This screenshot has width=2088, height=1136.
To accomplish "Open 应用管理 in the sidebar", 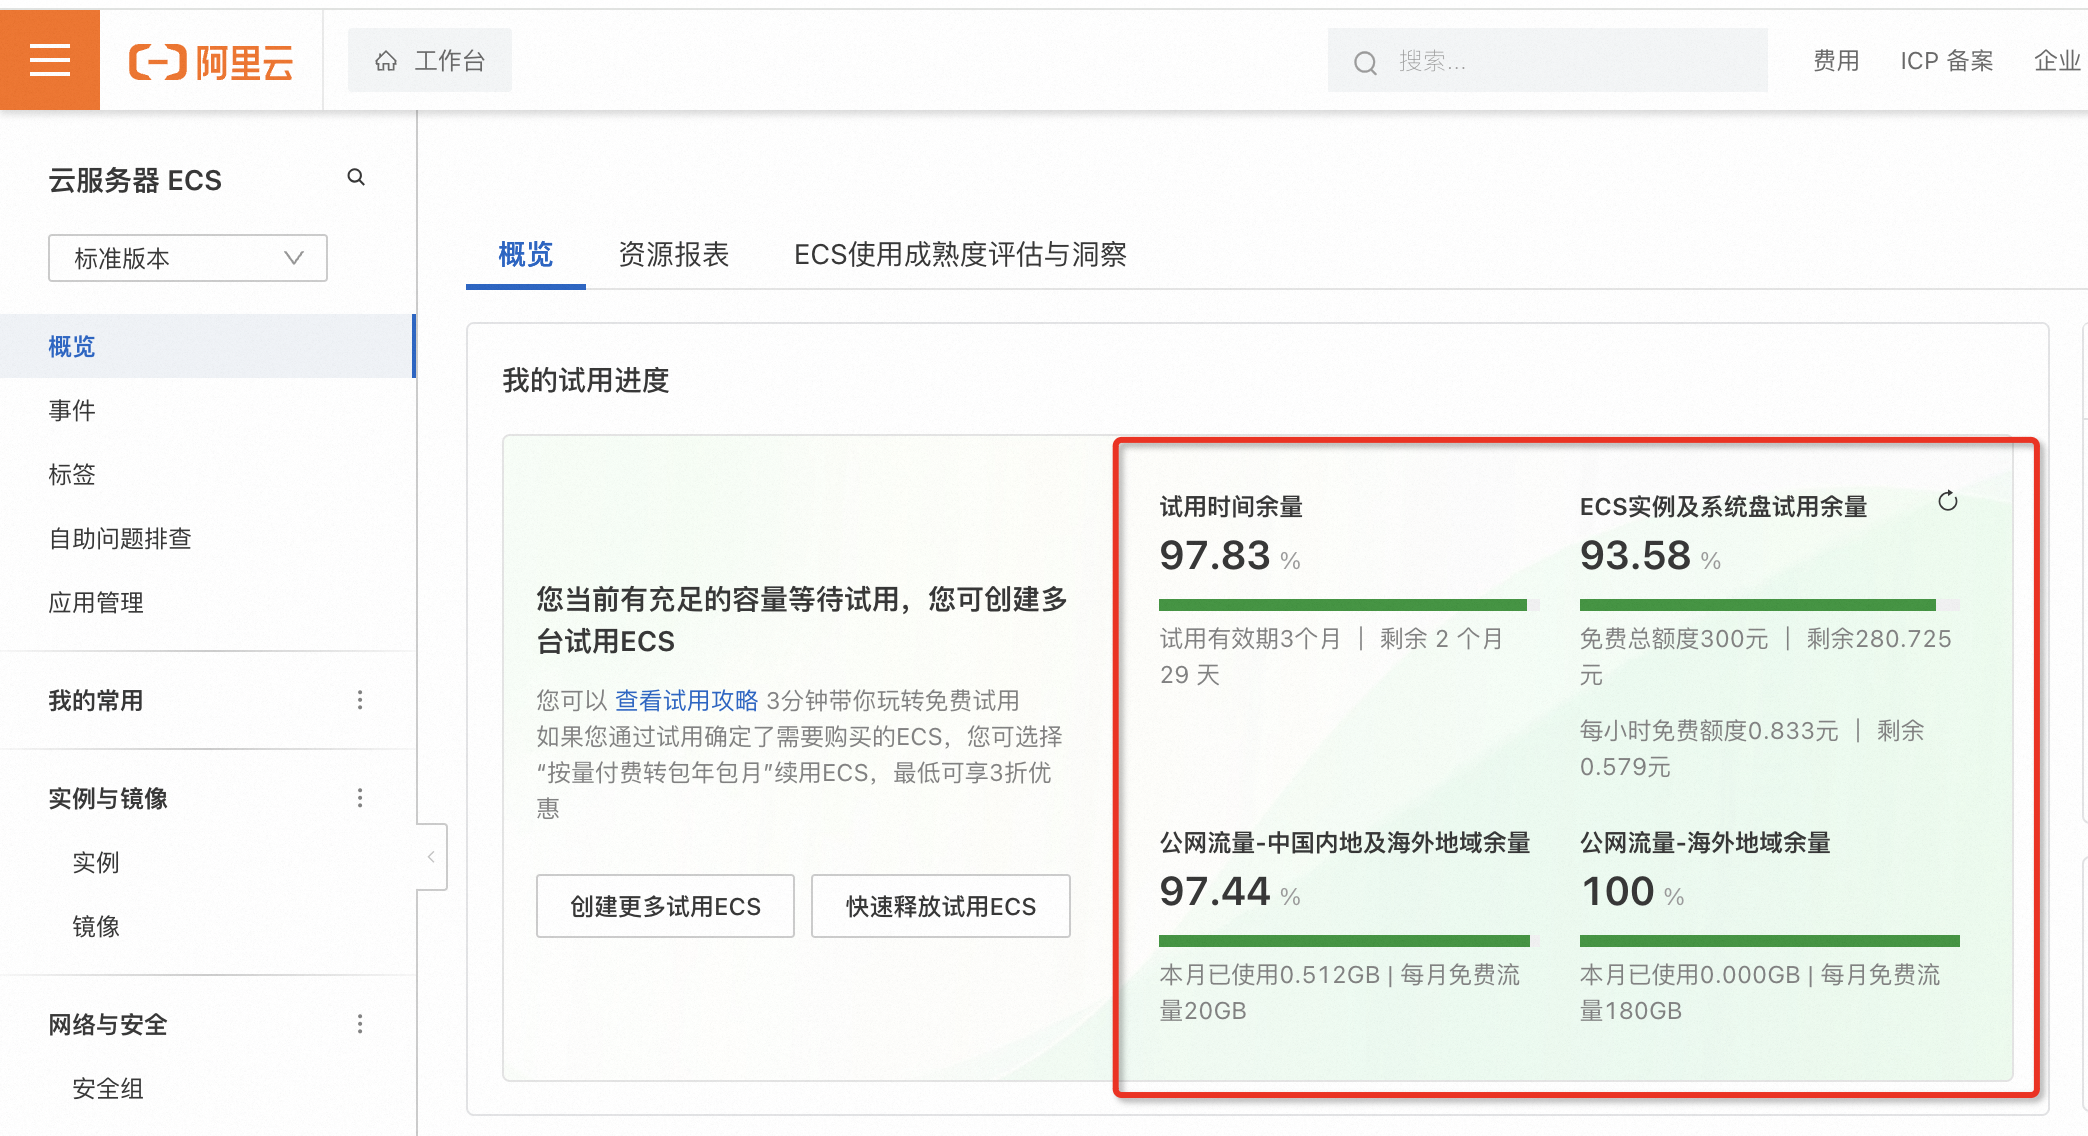I will tap(207, 602).
